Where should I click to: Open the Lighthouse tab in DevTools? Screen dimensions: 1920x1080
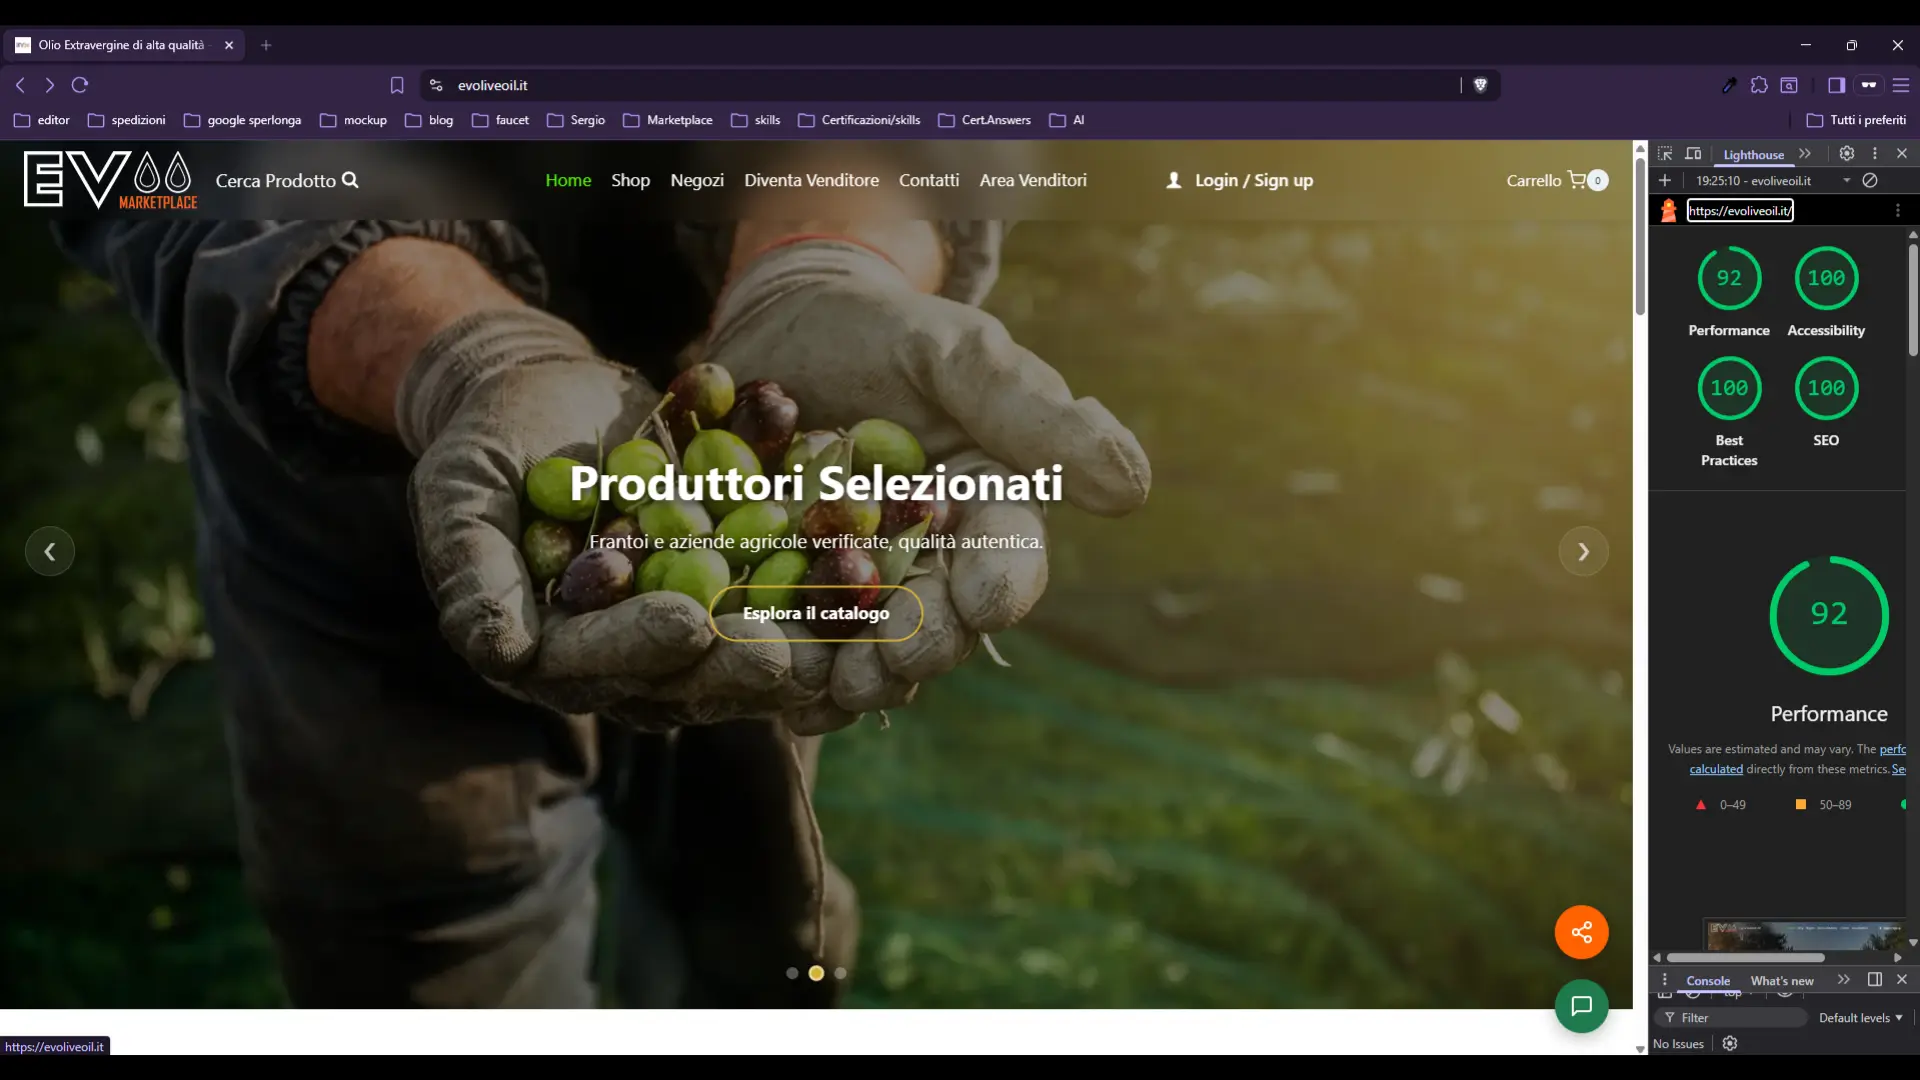1753,155
